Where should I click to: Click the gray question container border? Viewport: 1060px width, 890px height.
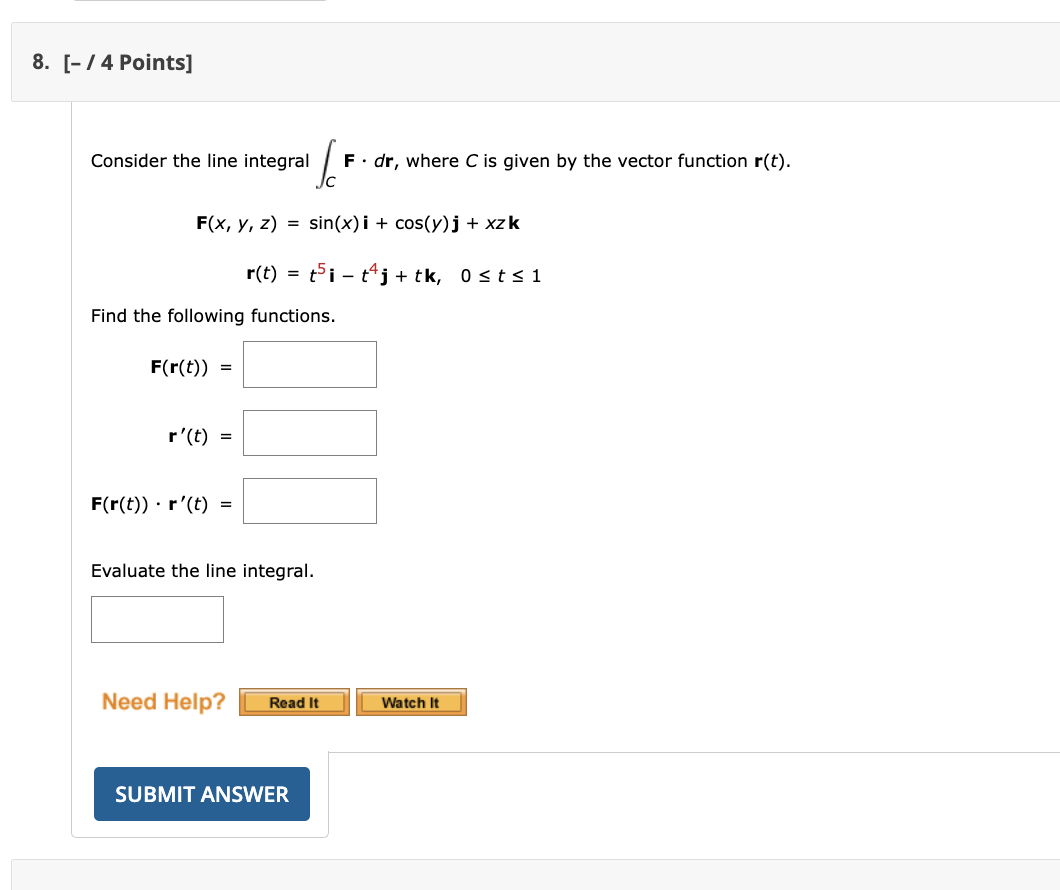(70, 450)
